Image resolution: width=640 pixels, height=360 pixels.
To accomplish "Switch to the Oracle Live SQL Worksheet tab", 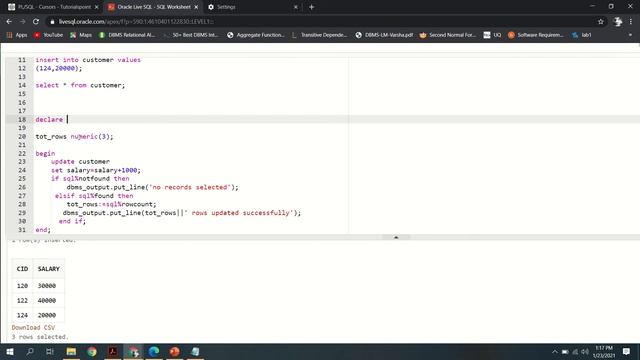I will [153, 7].
